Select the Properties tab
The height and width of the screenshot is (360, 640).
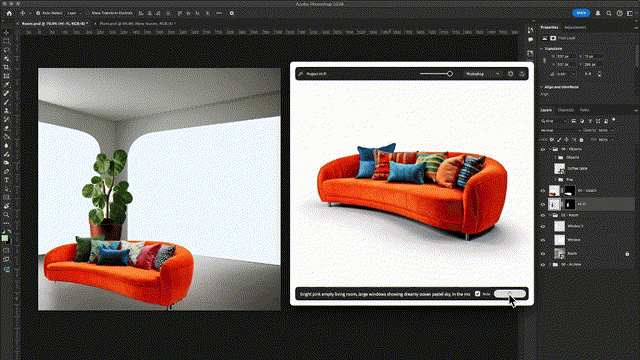pyautogui.click(x=549, y=27)
